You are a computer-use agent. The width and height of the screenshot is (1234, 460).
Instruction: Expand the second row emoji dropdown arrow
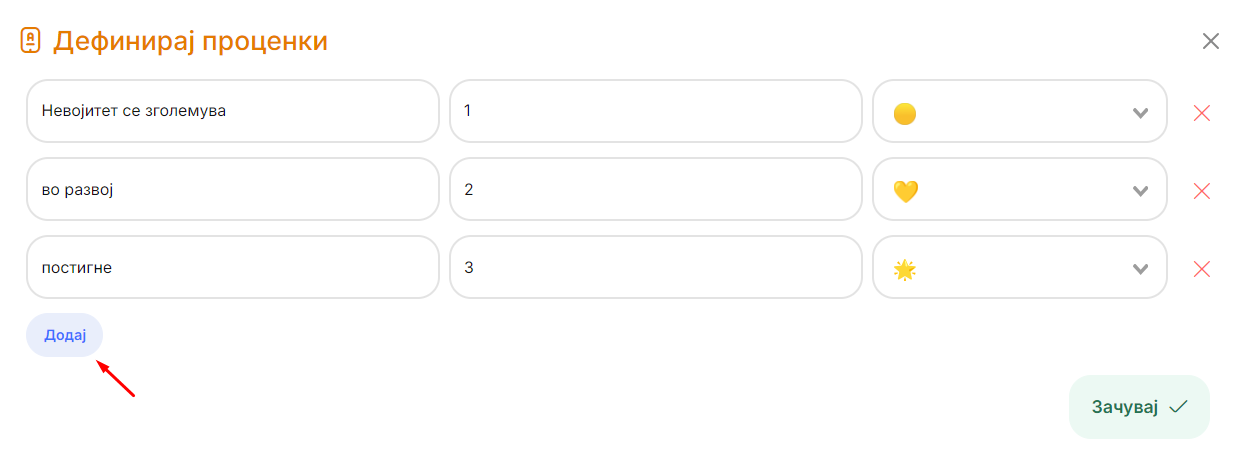click(x=1140, y=191)
